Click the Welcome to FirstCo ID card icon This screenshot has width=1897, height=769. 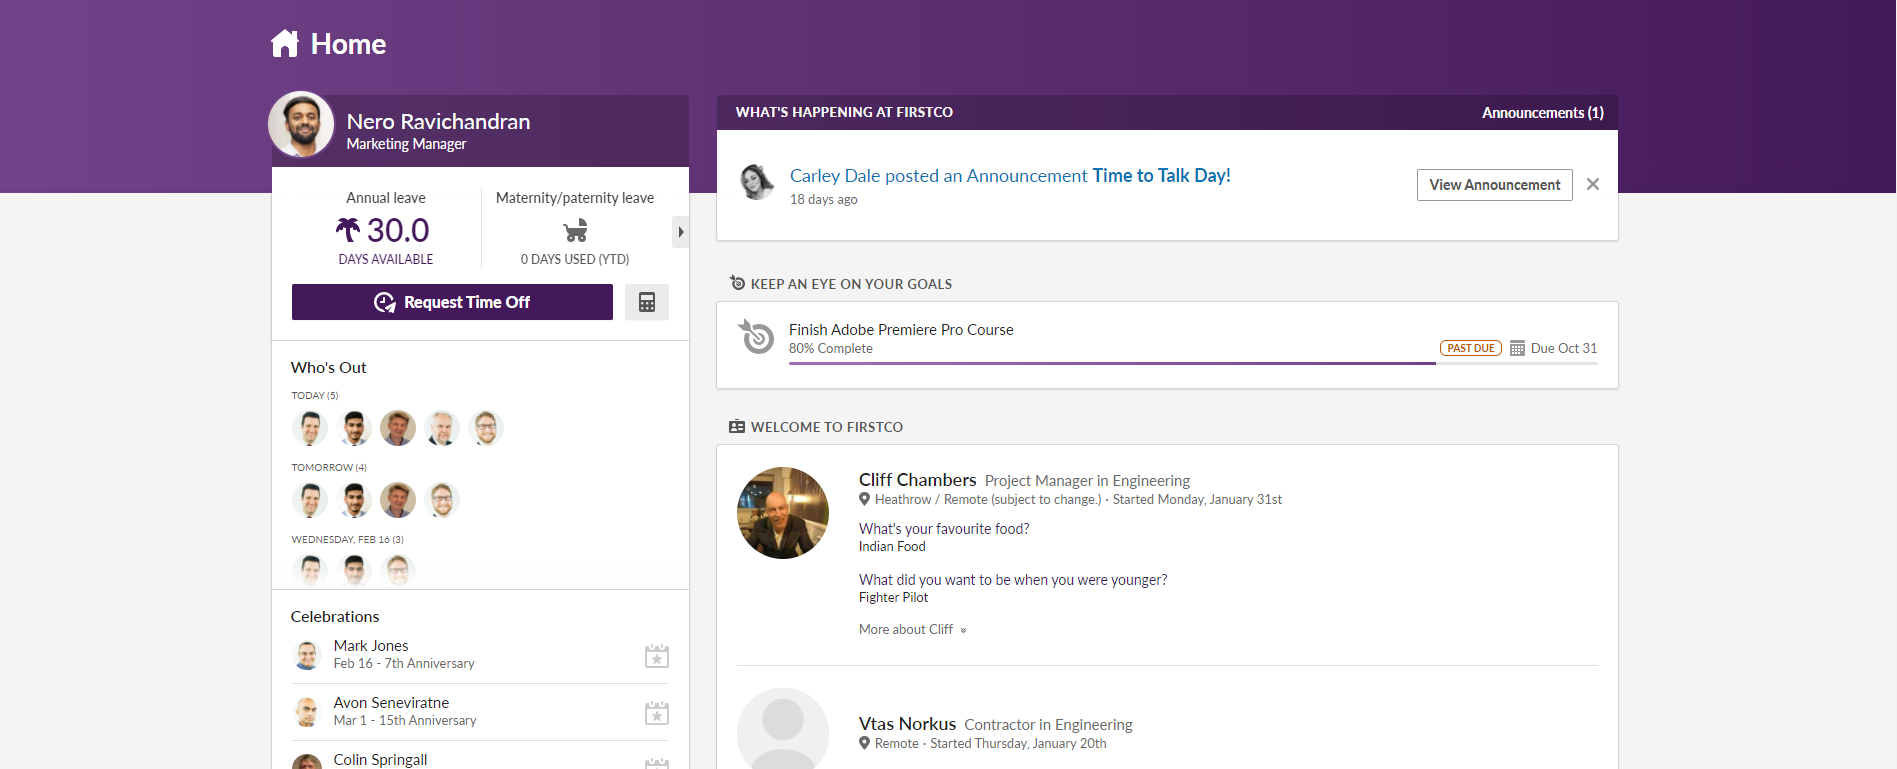737,427
